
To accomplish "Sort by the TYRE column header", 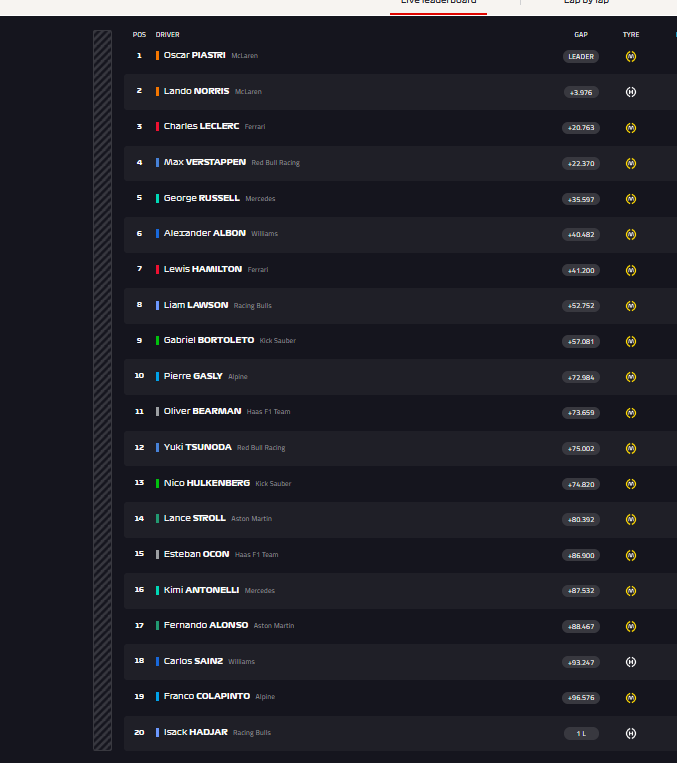I will [631, 35].
